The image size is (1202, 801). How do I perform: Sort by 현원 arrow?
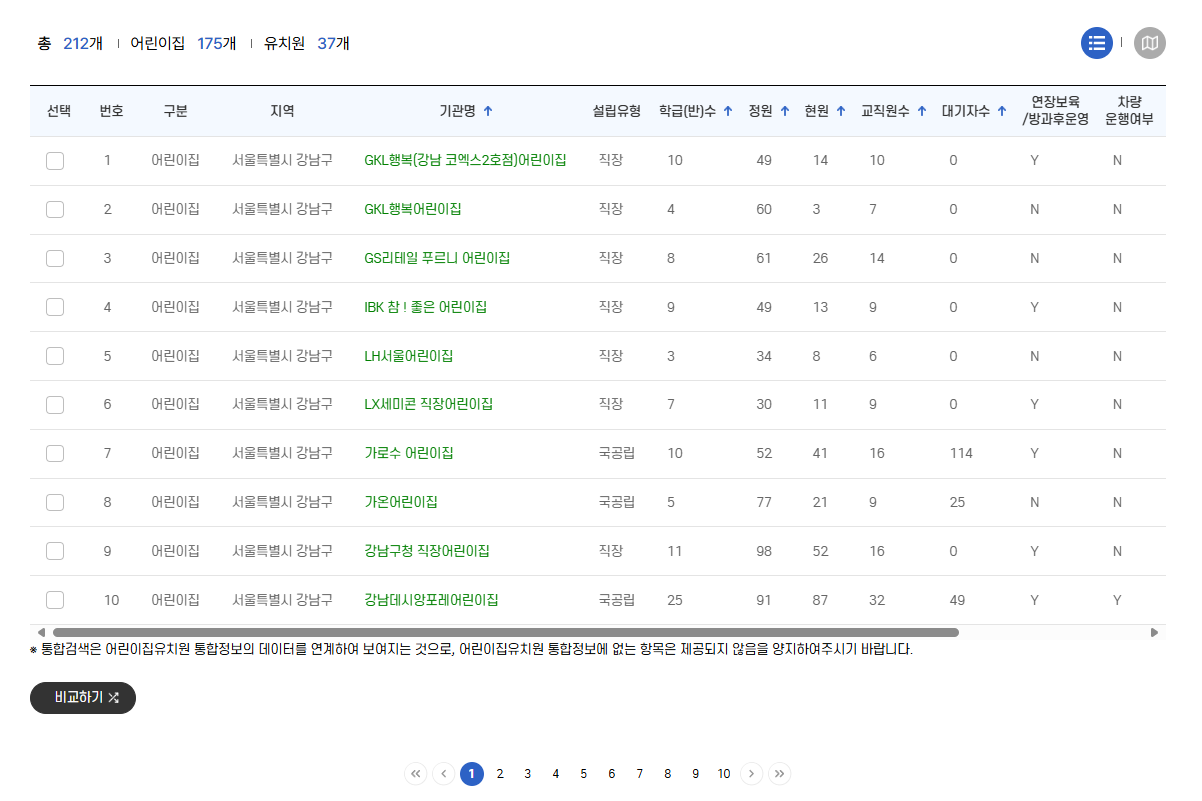[841, 111]
